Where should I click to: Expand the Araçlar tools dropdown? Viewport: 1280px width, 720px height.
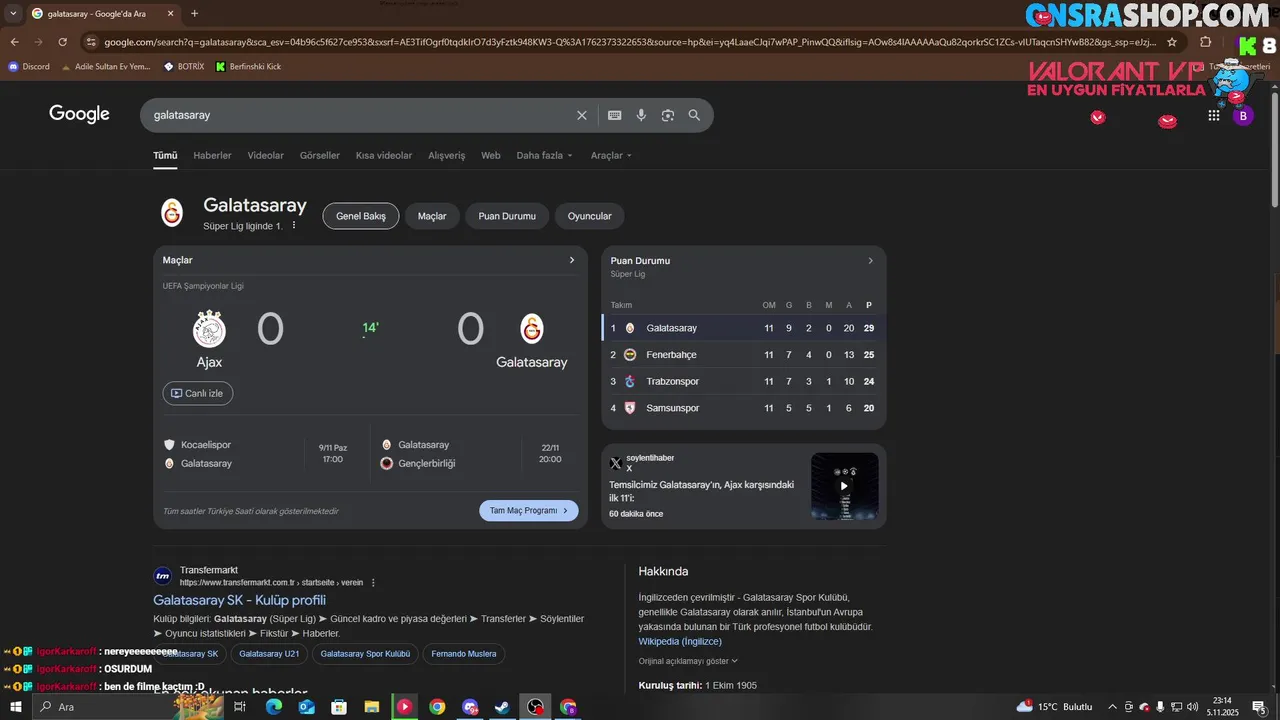pyautogui.click(x=611, y=155)
